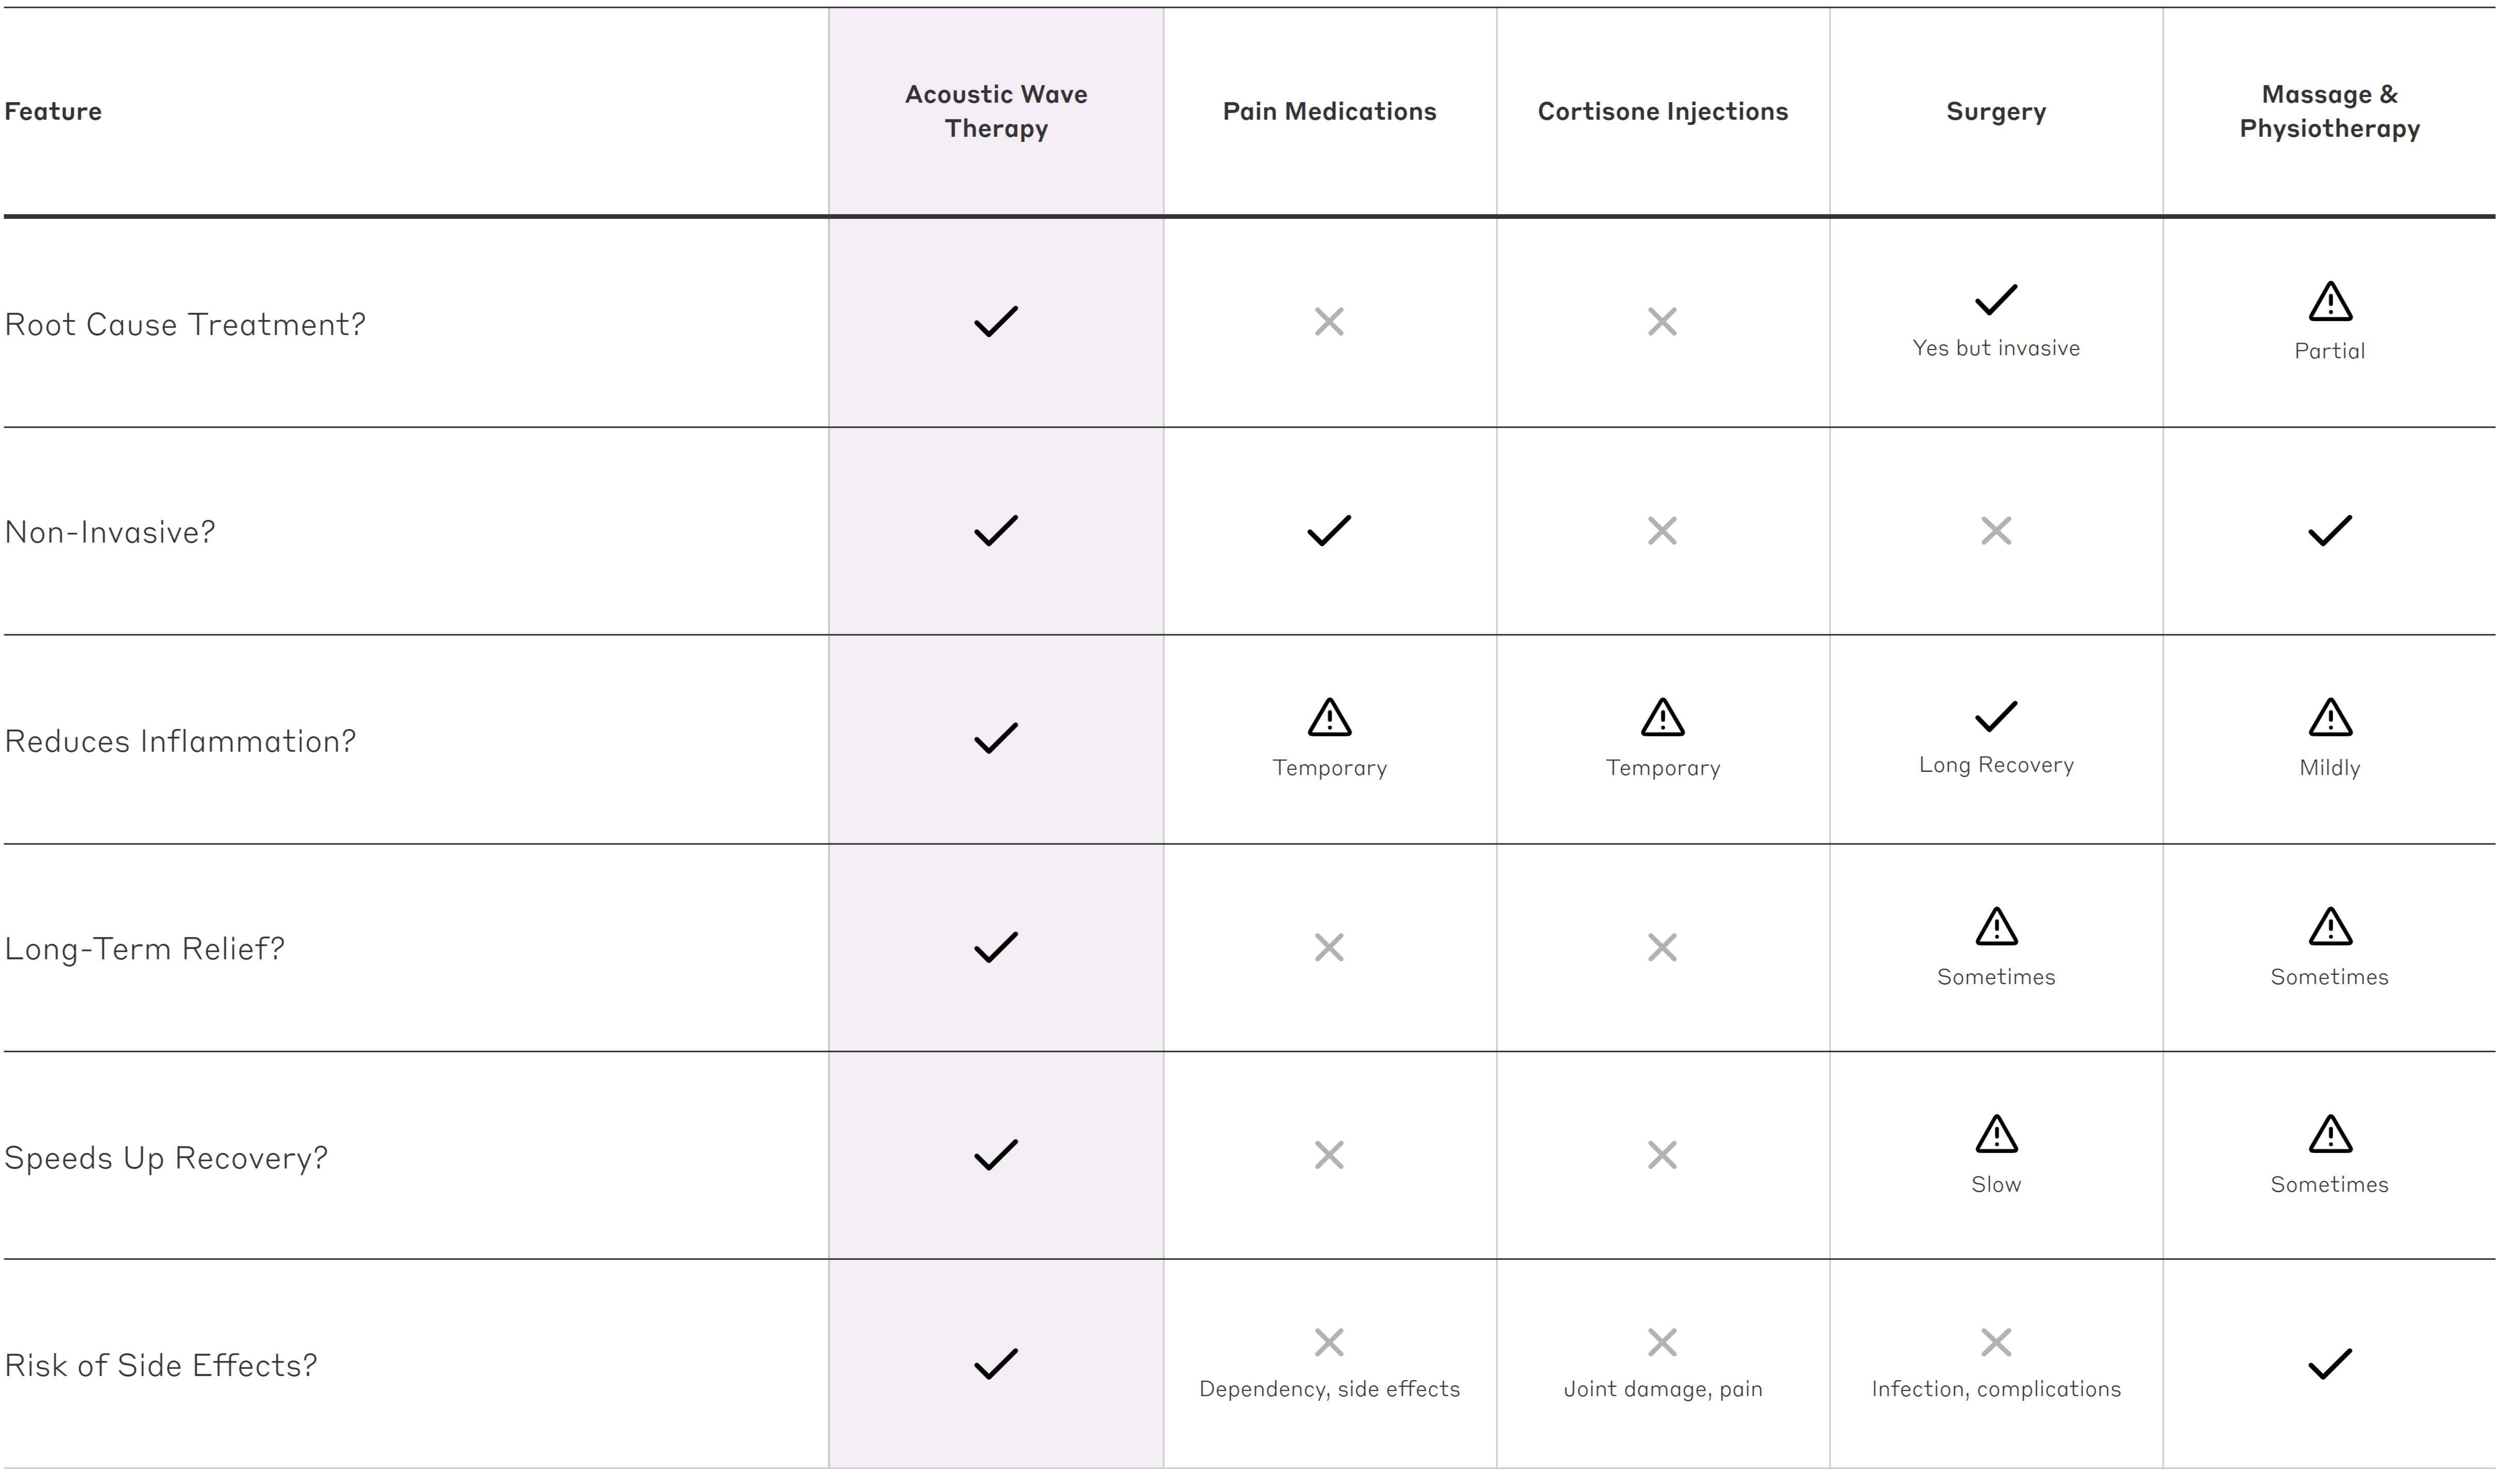Click the X icon above "Infection, complications"
The width and height of the screenshot is (2501, 1484).
click(x=1996, y=1342)
